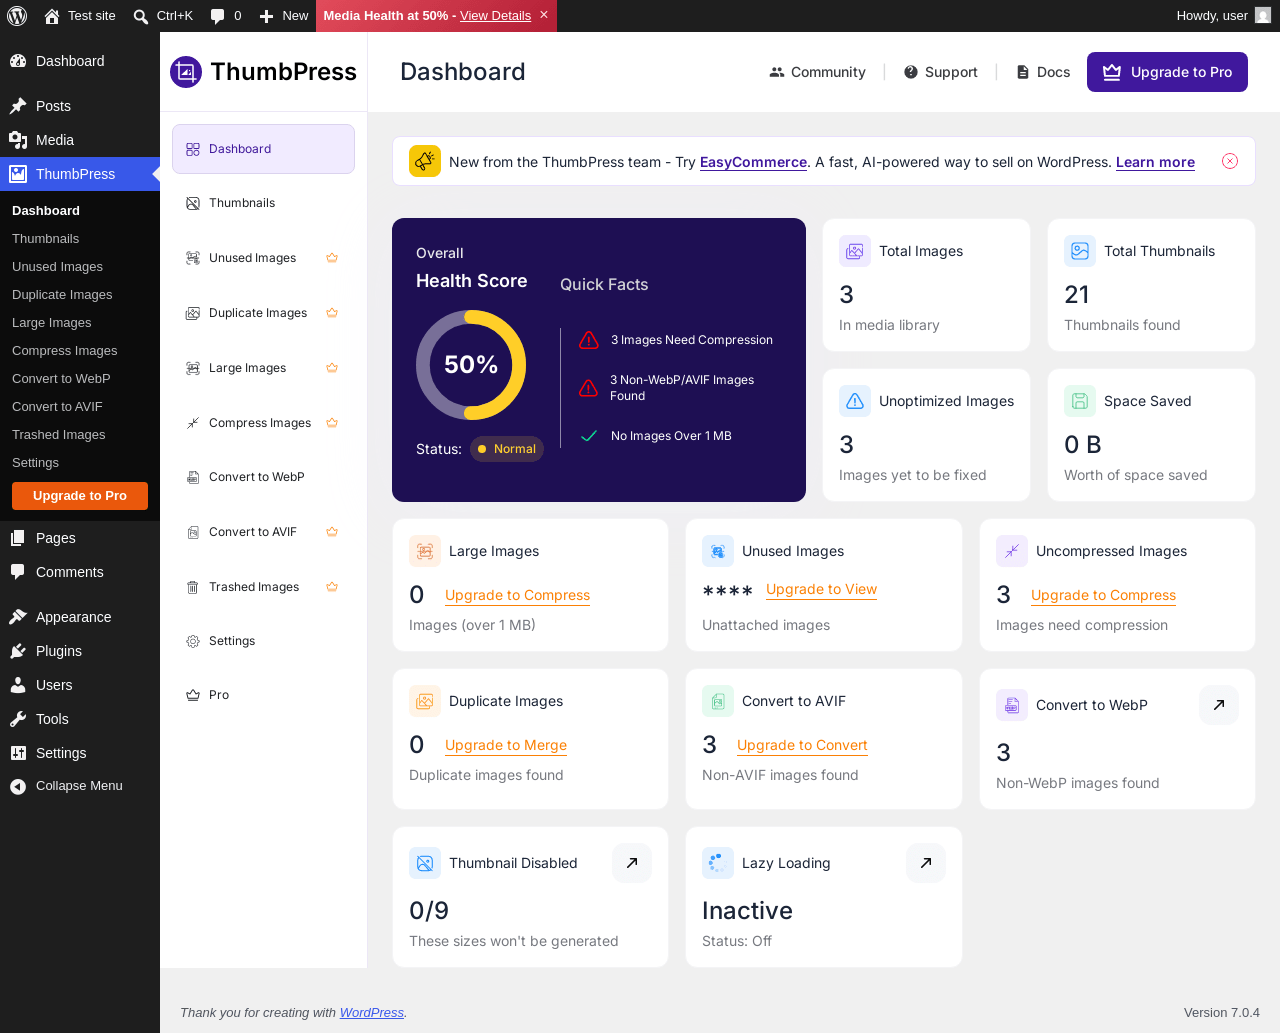
Task: Close the EasyCommerce announcement banner
Action: pos(1230,161)
